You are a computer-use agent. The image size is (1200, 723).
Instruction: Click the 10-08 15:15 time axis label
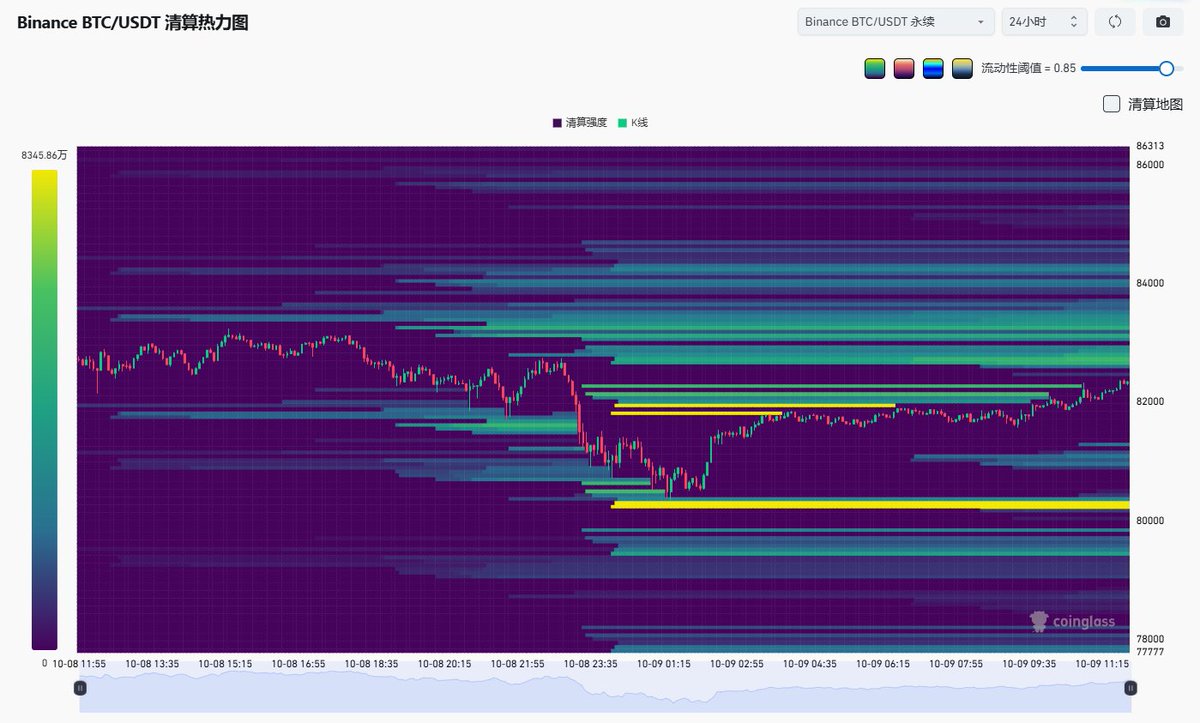[x=225, y=663]
